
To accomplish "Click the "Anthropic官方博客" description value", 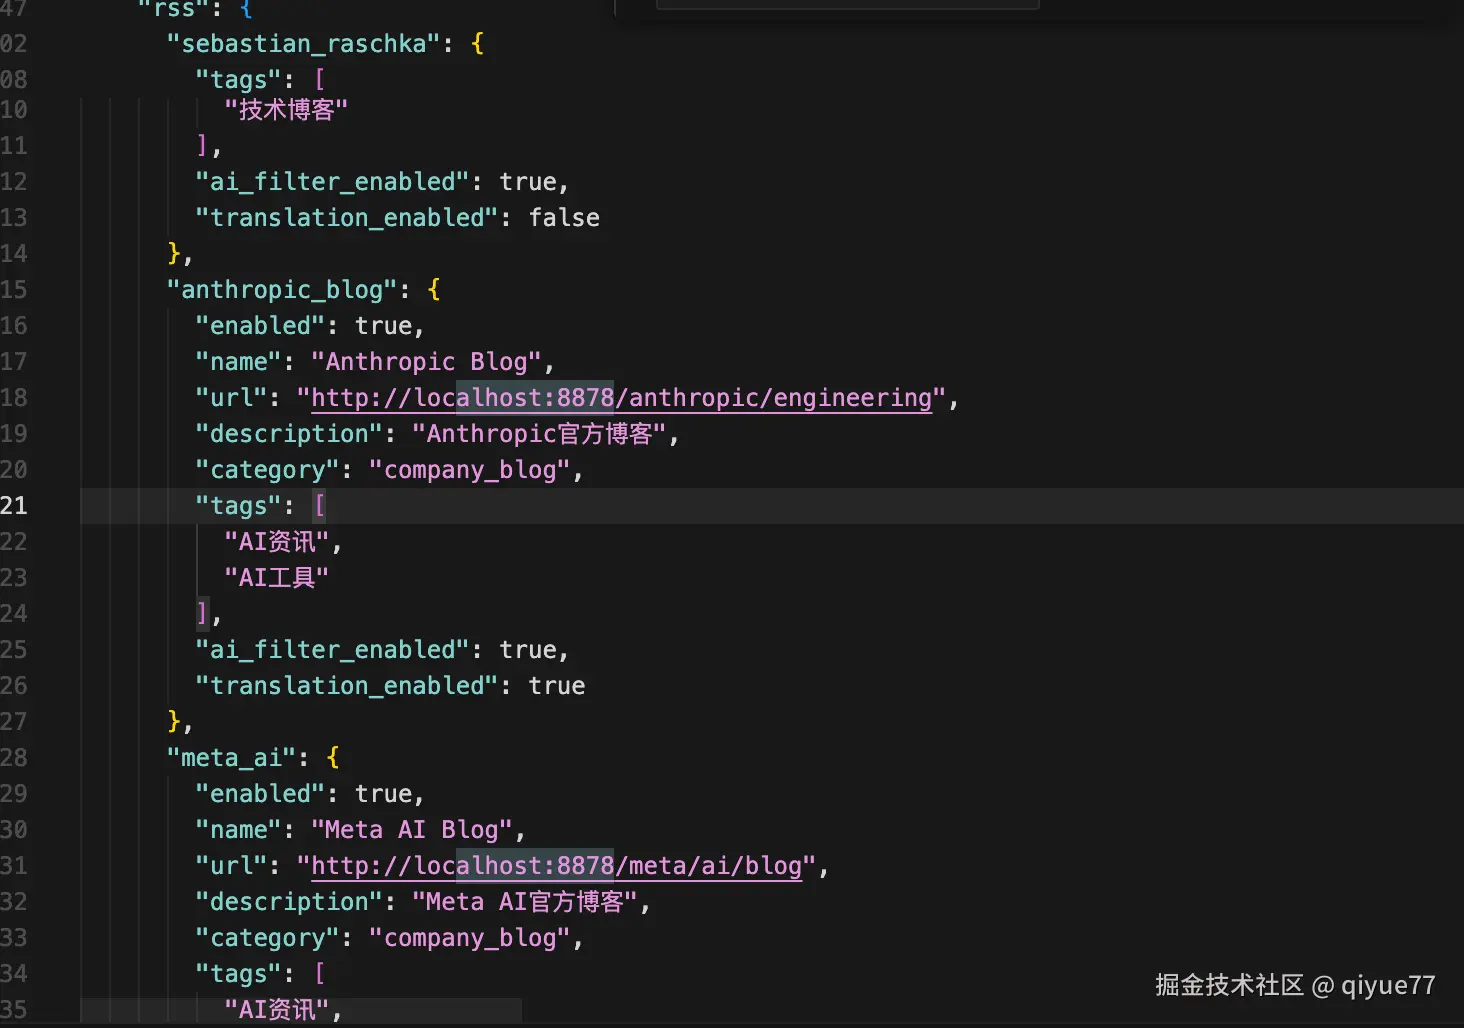I will [x=540, y=434].
